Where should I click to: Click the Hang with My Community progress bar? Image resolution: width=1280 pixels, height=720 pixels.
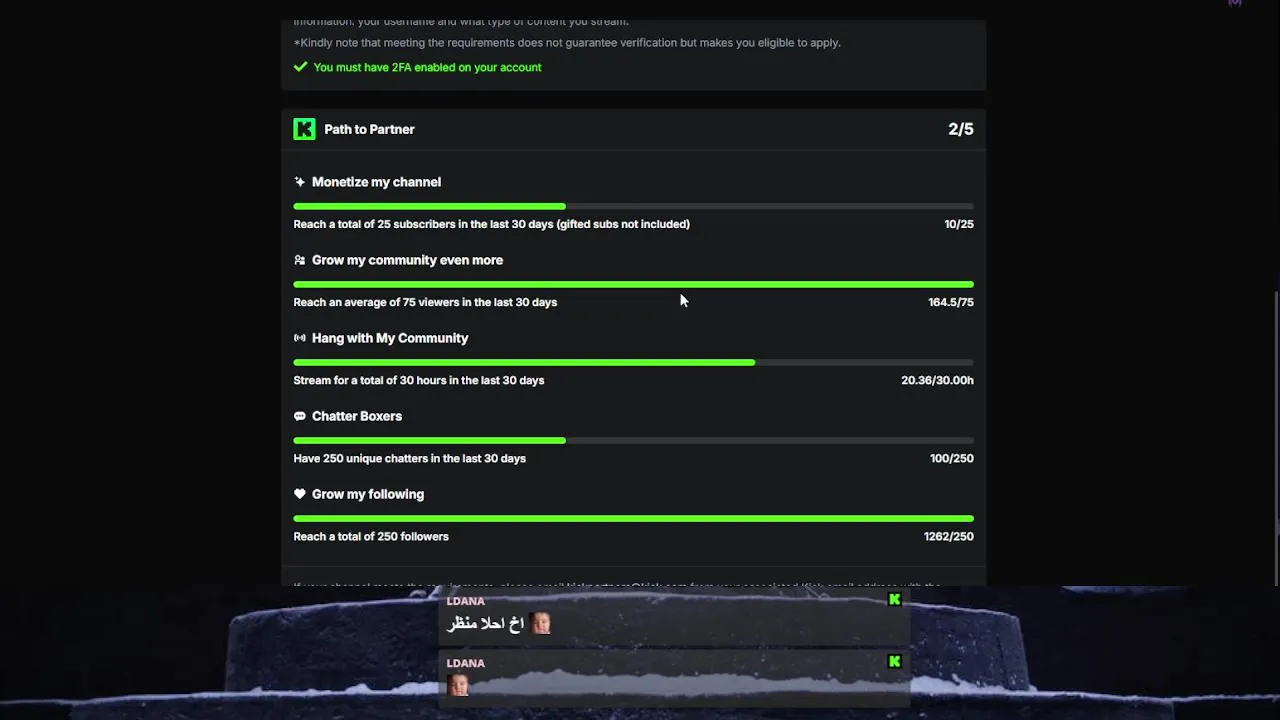coord(633,362)
